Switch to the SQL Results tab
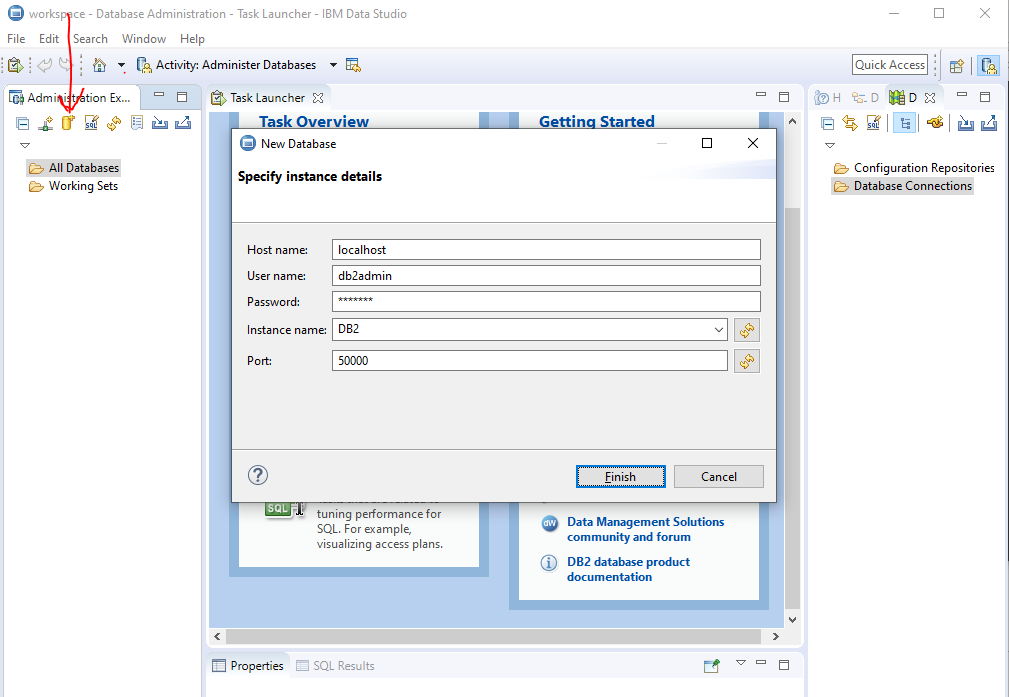 (335, 665)
